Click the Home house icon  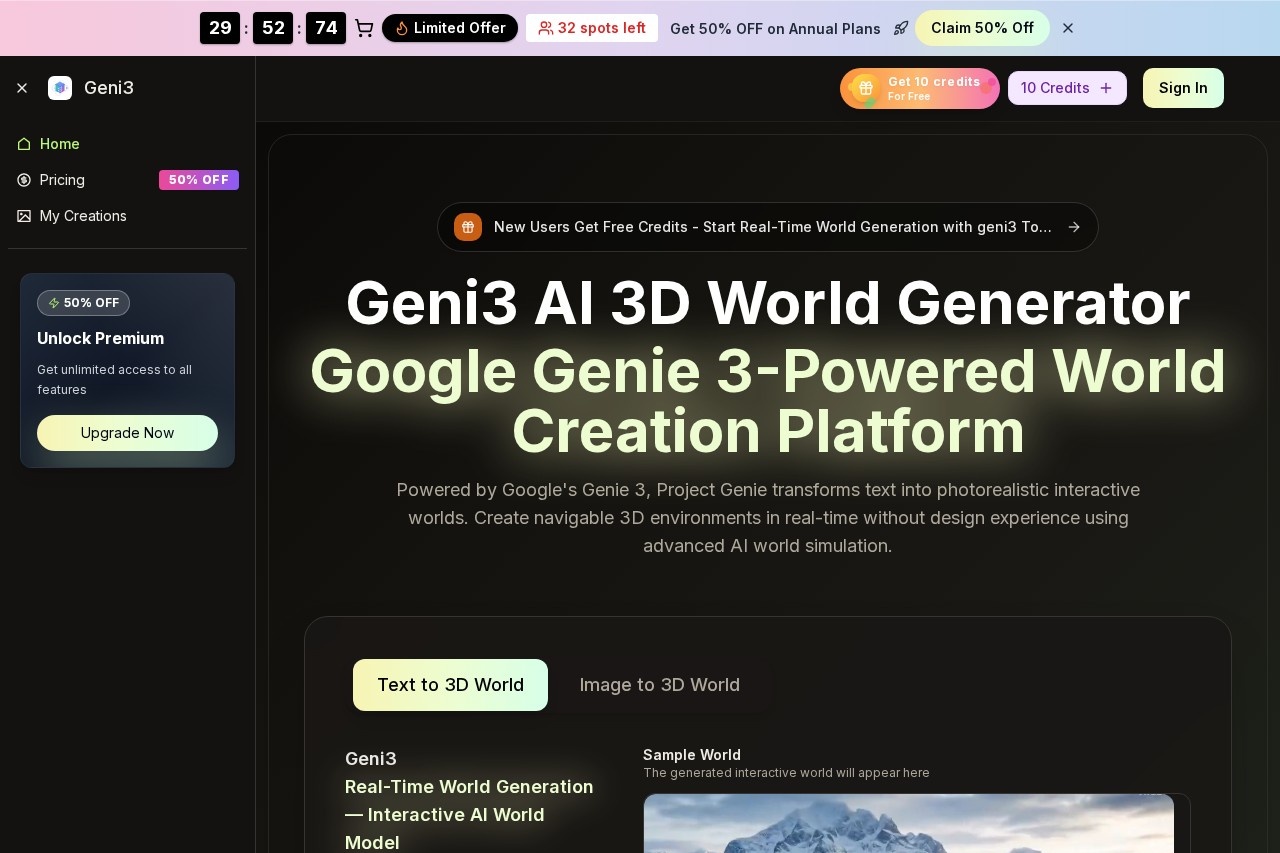(24, 144)
